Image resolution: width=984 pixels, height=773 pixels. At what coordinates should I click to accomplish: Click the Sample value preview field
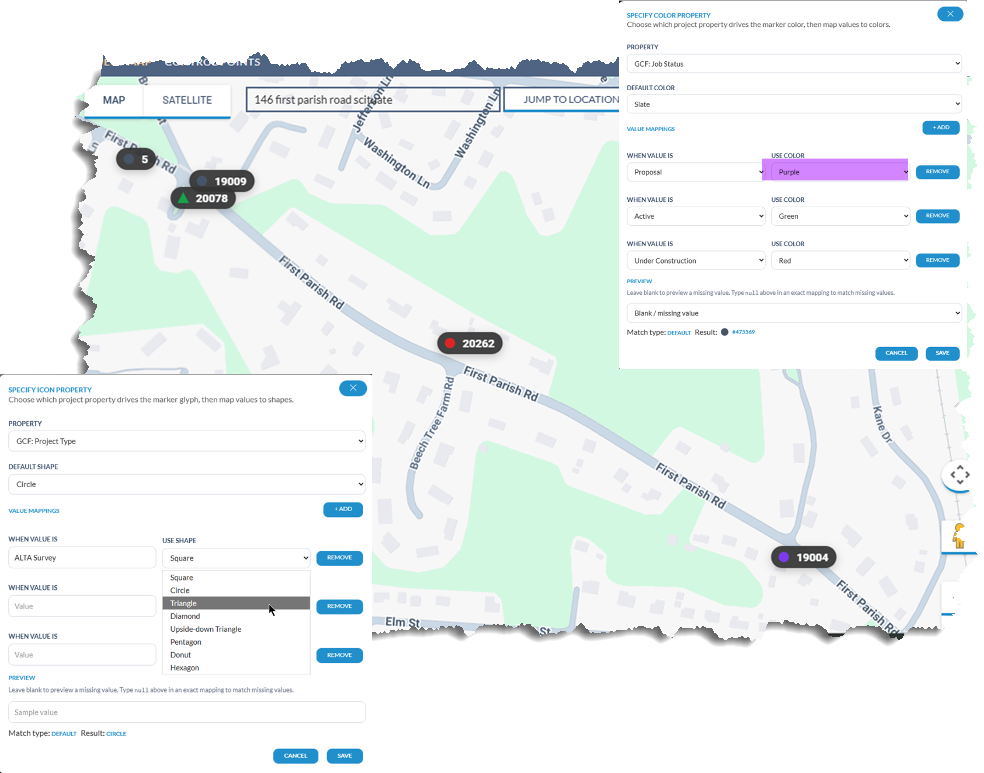186,712
